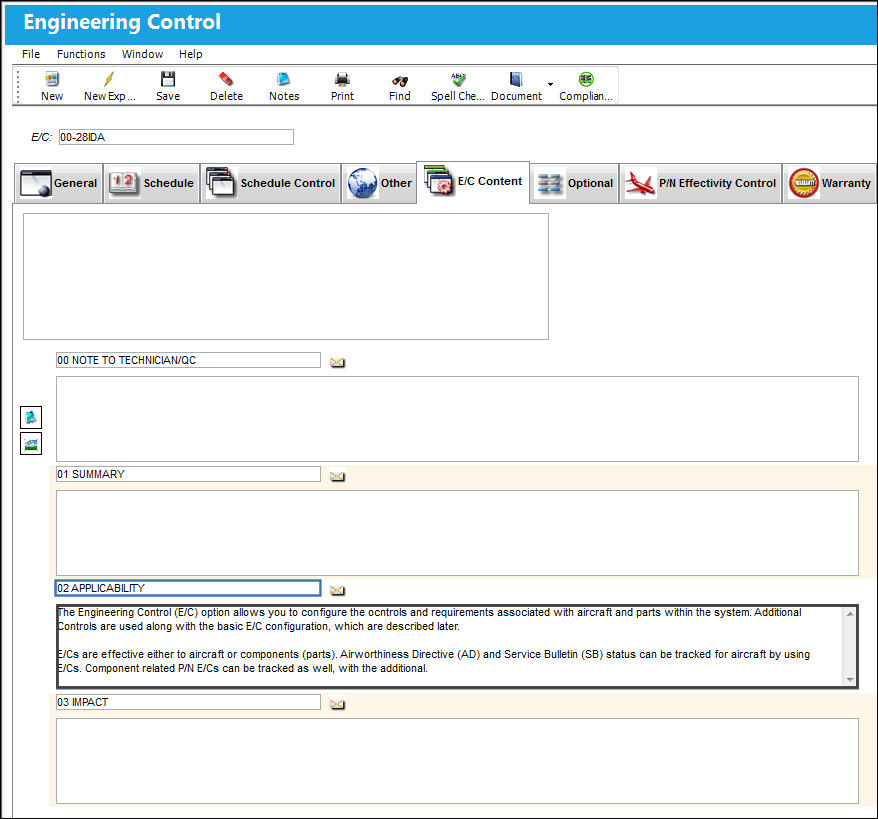This screenshot has width=878, height=819.
Task: Switch to the General tab
Action: pos(58,183)
